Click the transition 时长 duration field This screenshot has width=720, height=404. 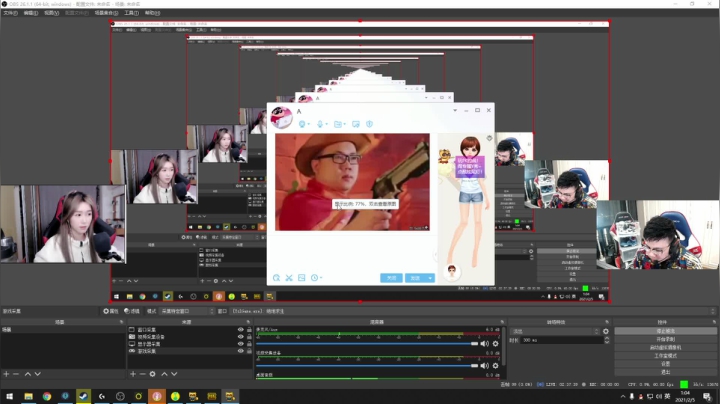tap(562, 340)
